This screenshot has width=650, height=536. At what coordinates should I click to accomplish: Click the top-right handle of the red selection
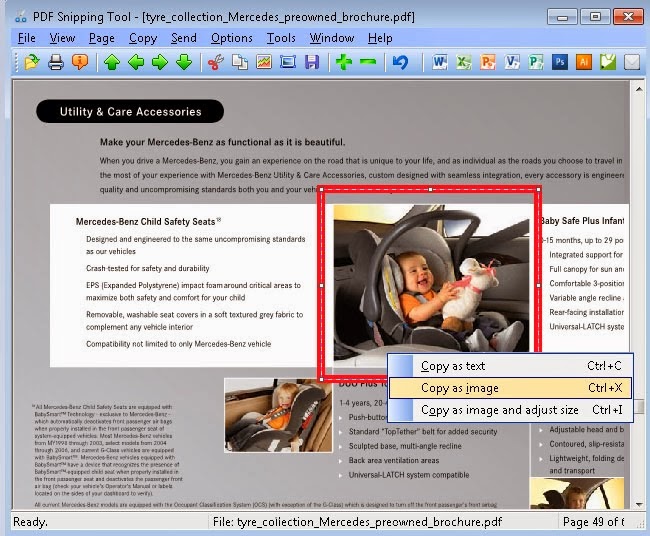[538, 189]
